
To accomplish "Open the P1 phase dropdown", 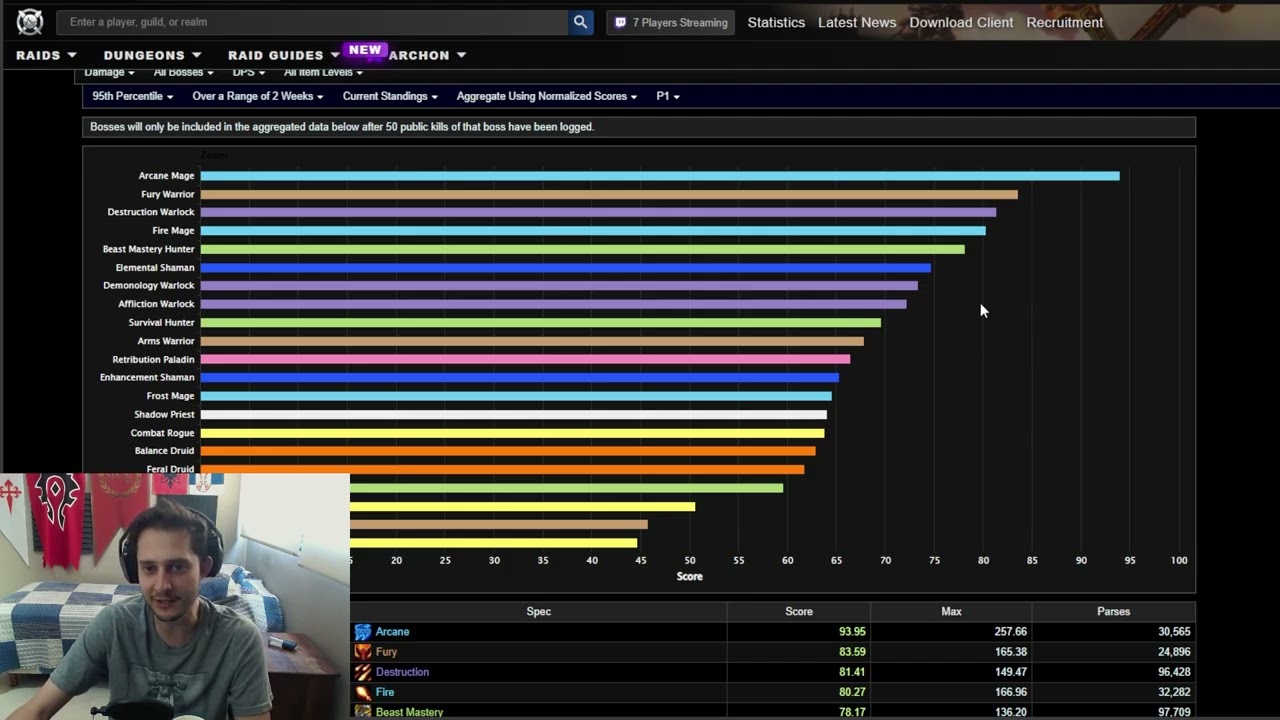I will coord(668,96).
